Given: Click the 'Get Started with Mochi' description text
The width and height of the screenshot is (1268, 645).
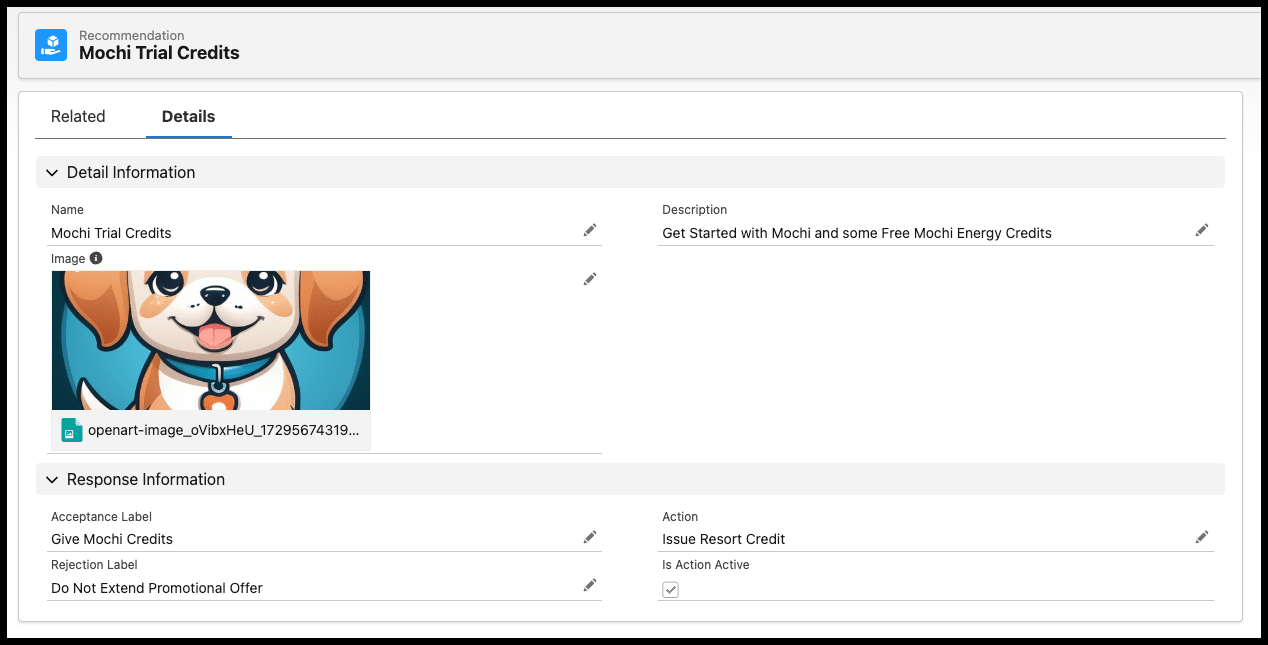Looking at the screenshot, I should (x=857, y=233).
